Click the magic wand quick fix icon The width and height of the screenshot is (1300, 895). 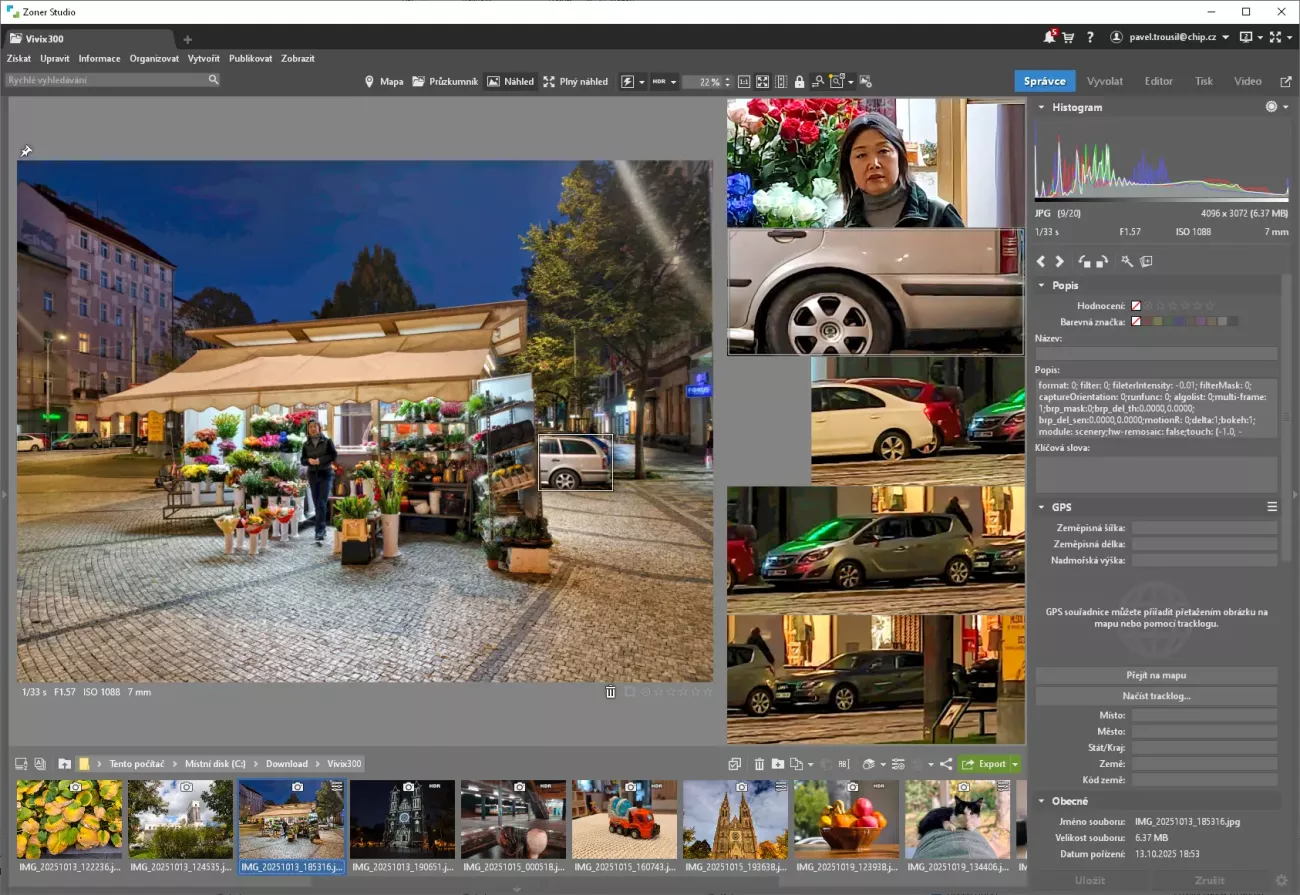tap(1127, 262)
